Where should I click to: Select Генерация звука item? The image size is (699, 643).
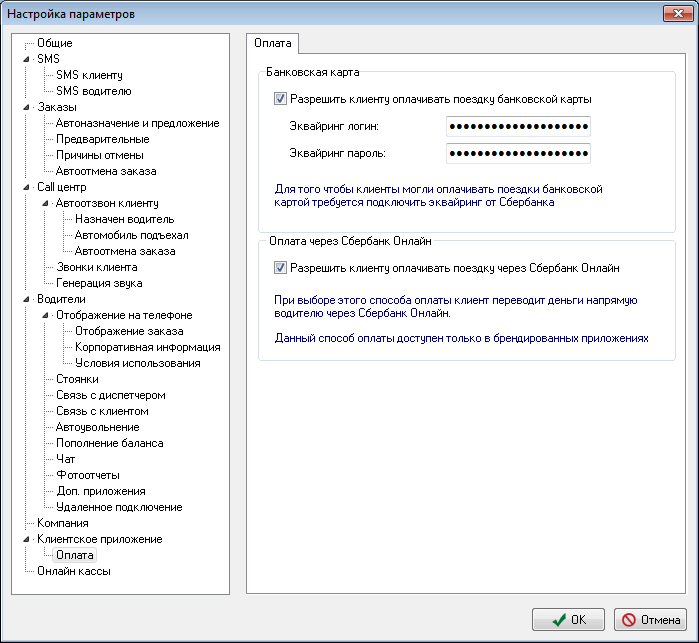[99, 283]
